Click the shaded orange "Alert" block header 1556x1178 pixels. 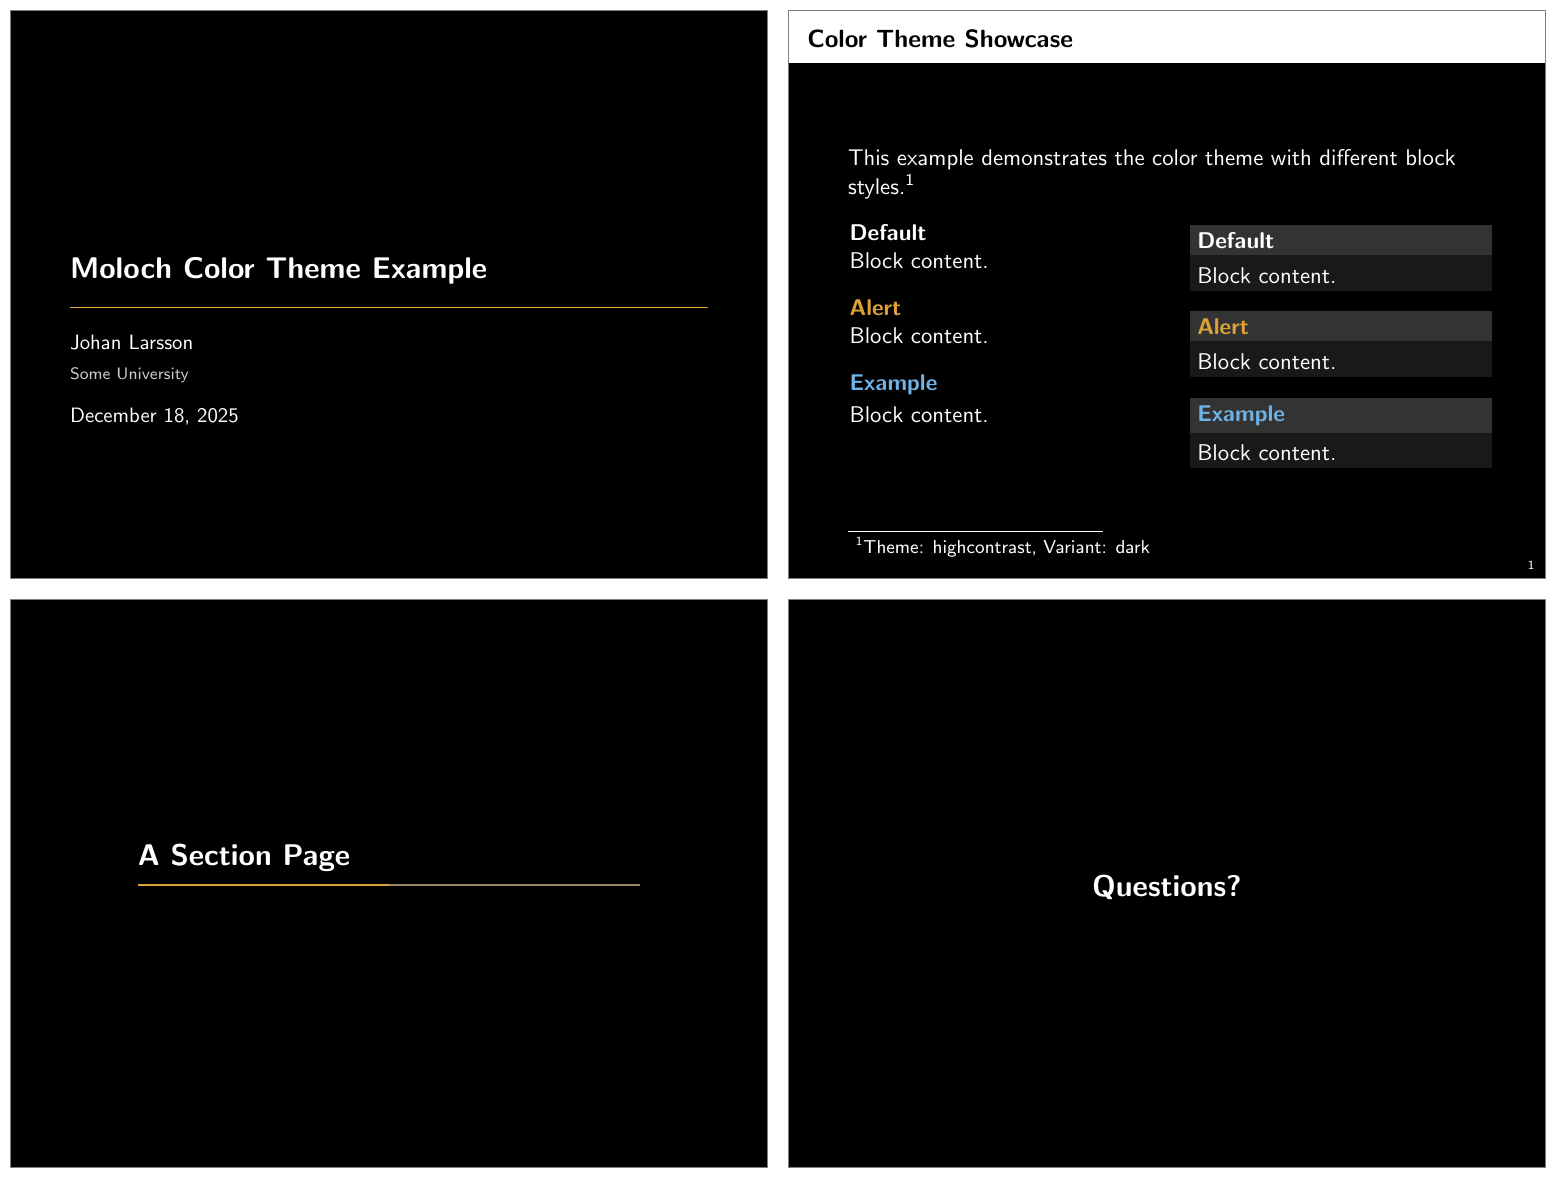(x=1340, y=327)
